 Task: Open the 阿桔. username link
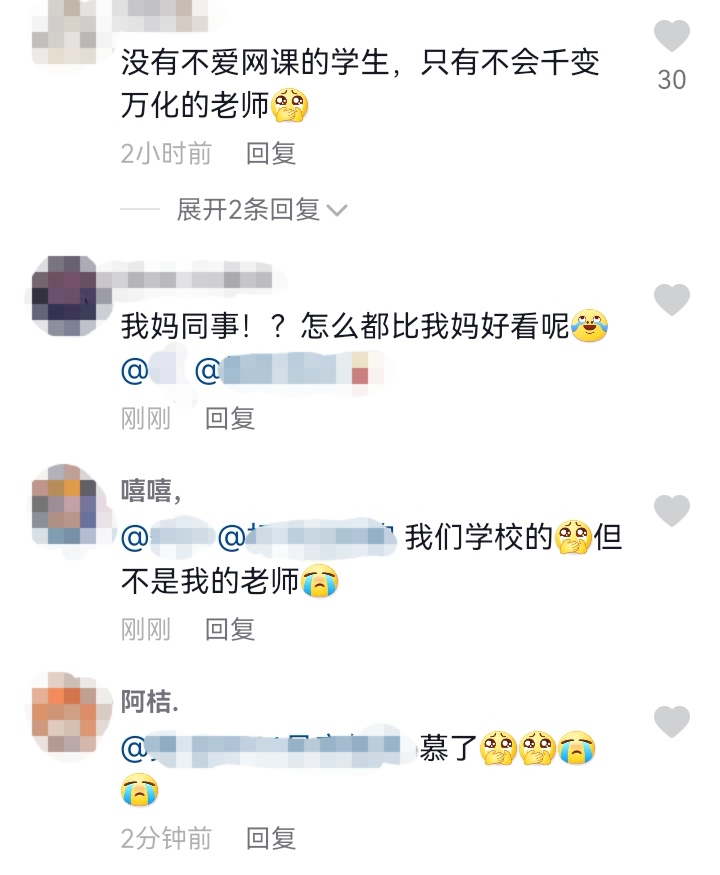150,701
